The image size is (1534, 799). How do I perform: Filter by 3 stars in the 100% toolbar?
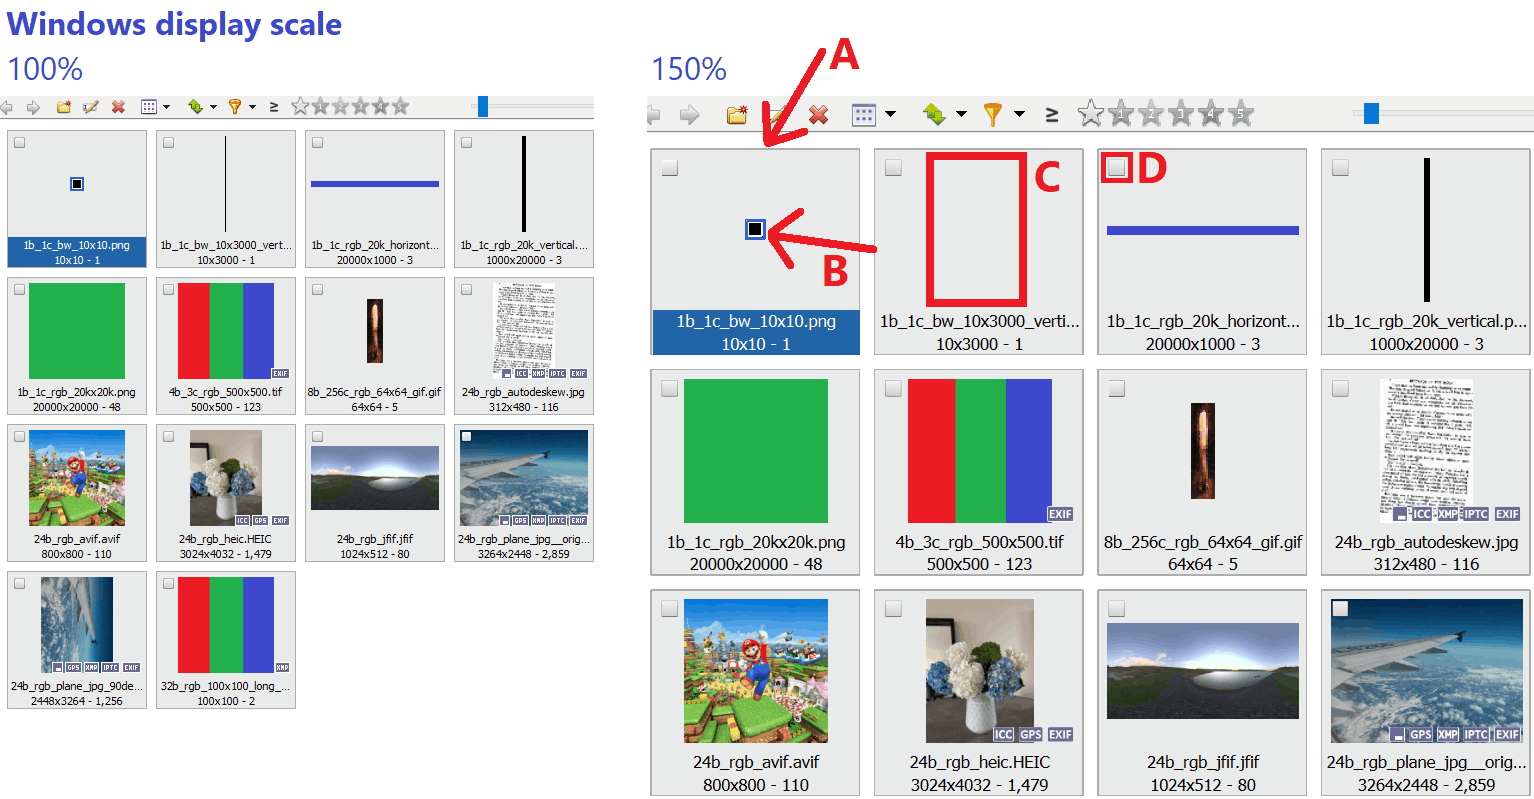(x=360, y=106)
